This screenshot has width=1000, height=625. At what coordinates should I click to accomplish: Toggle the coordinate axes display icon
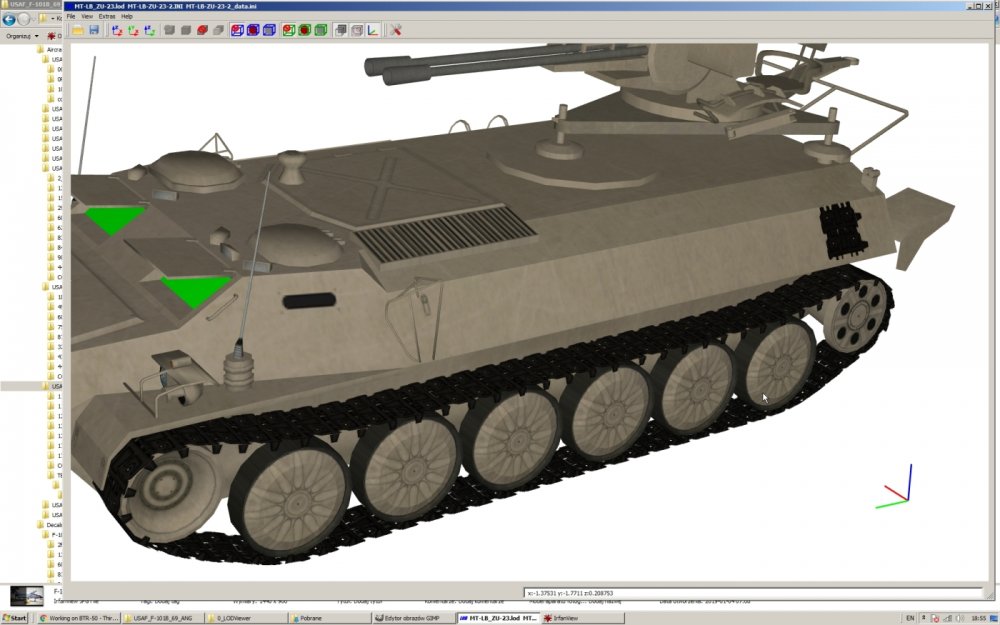[x=373, y=30]
